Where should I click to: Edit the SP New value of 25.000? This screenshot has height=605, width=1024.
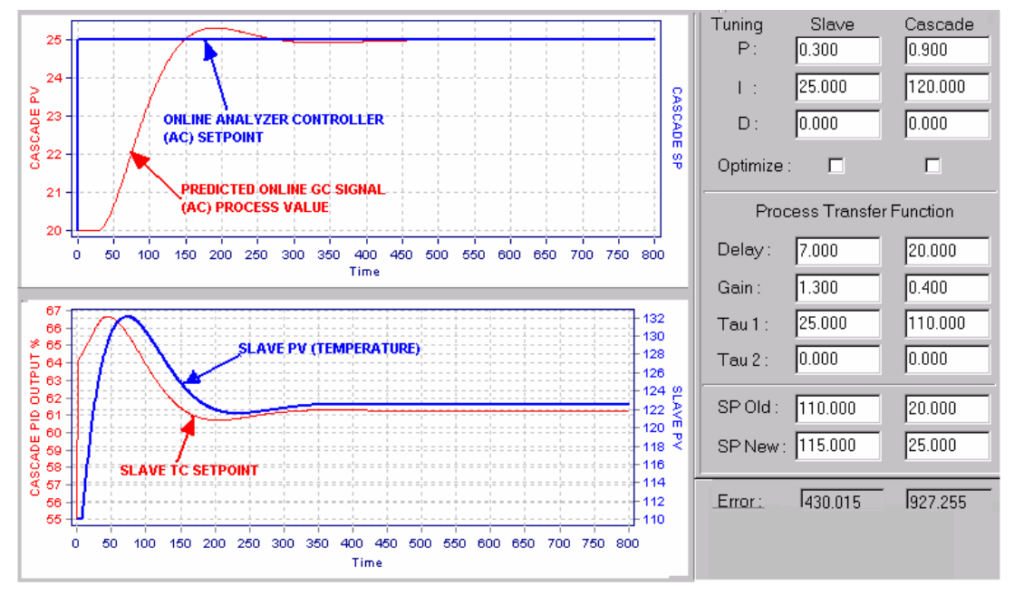(947, 445)
